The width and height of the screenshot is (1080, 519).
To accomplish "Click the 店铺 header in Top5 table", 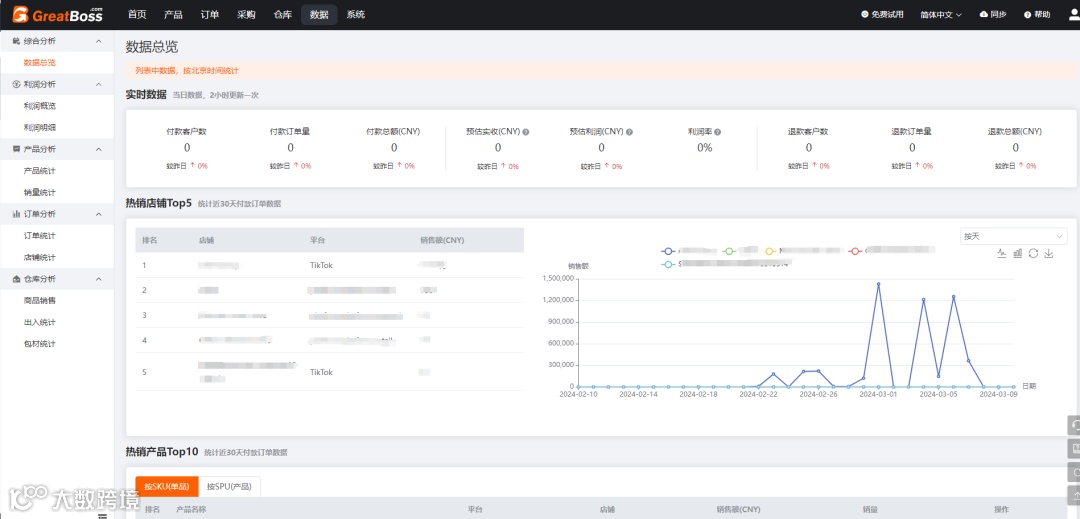I will 205,240.
